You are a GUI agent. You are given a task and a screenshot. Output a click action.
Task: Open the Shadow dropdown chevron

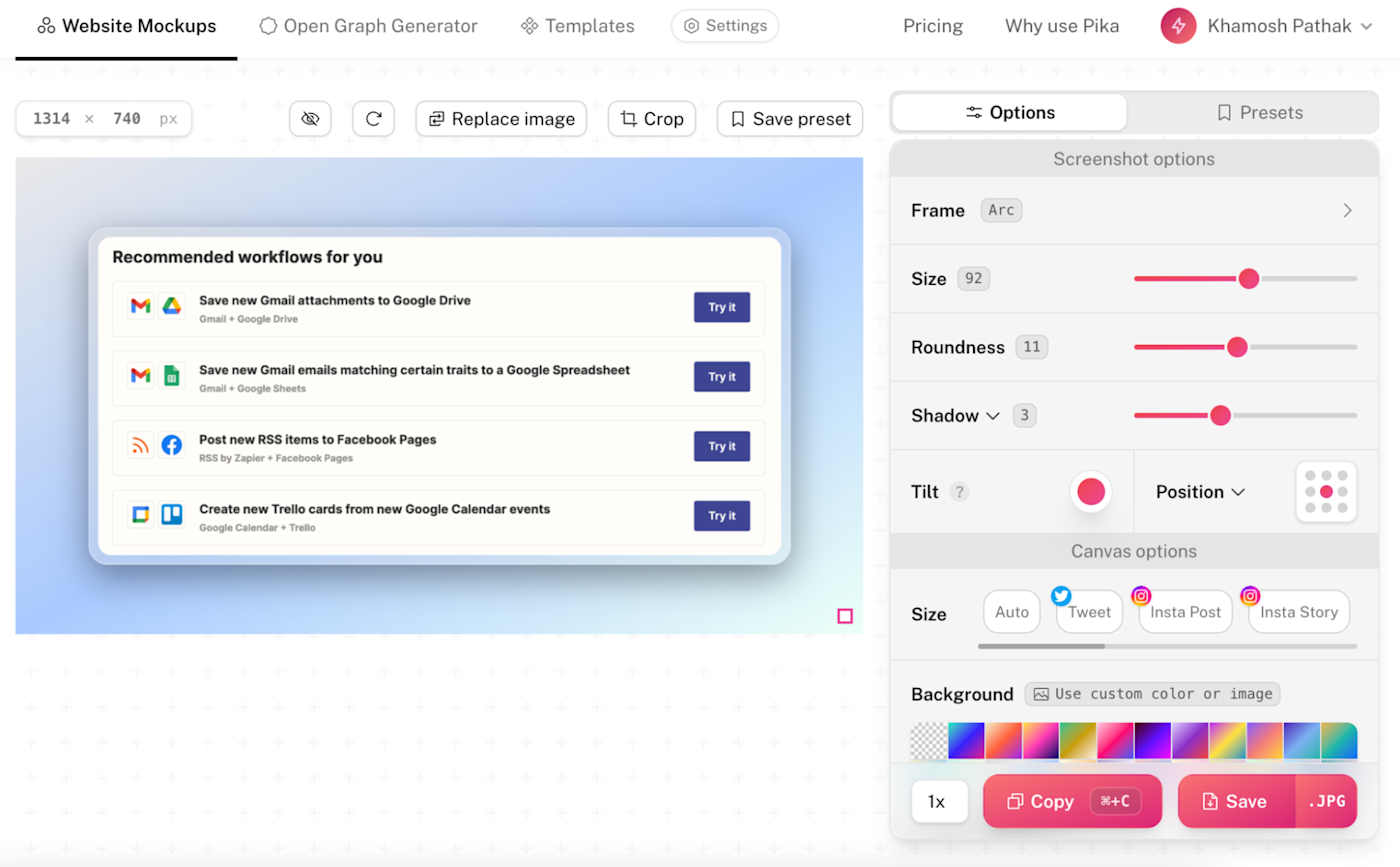pyautogui.click(x=993, y=416)
